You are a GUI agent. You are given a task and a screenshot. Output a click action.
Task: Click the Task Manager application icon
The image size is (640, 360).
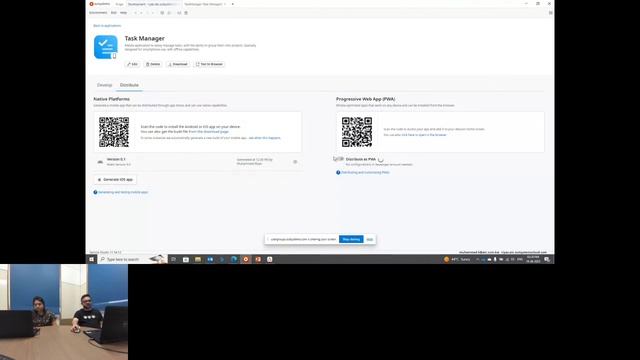coord(105,47)
